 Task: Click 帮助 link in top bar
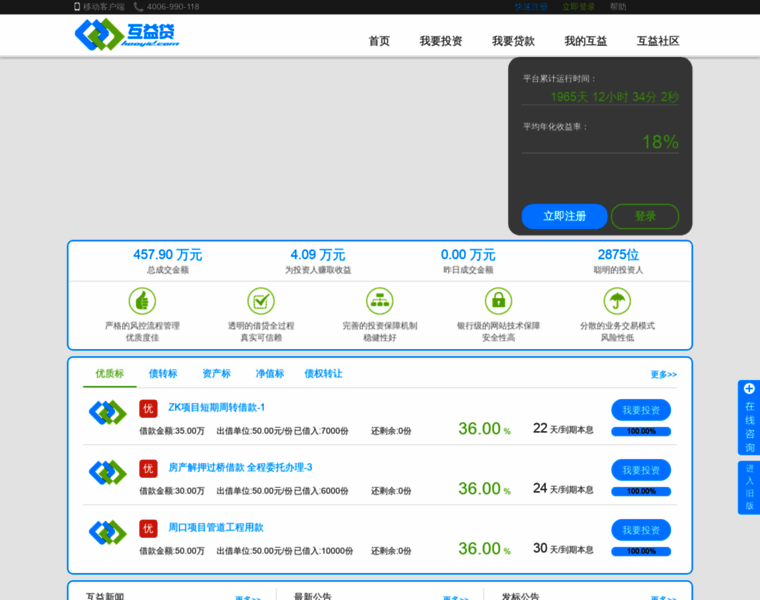[618, 7]
